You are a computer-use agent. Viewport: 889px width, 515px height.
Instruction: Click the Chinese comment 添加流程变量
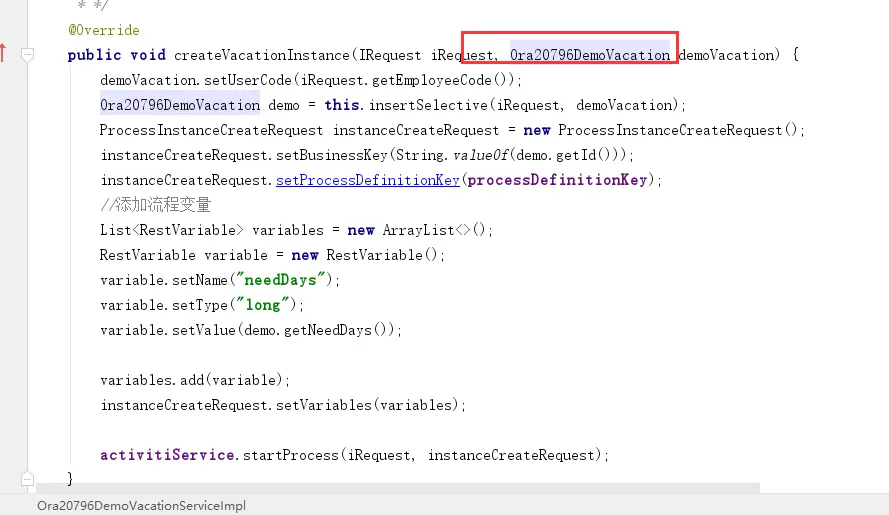[x=163, y=205]
